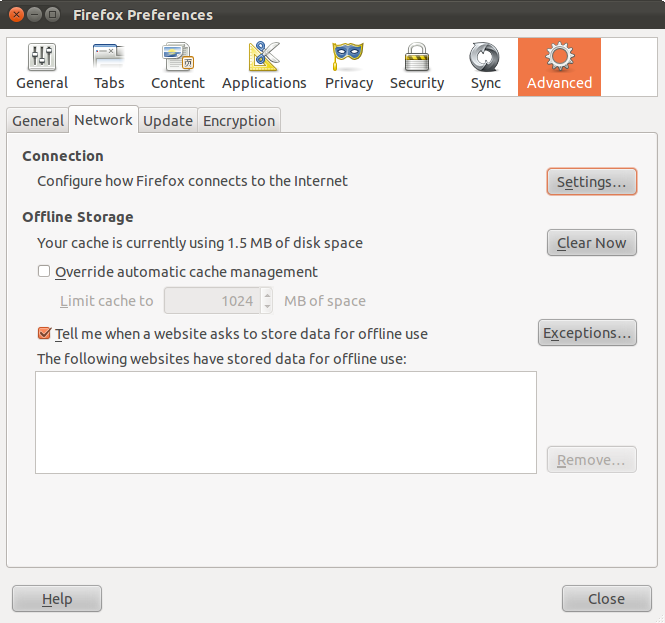Open the Security padlock icon pane
This screenshot has width=665, height=623.
pos(417,67)
